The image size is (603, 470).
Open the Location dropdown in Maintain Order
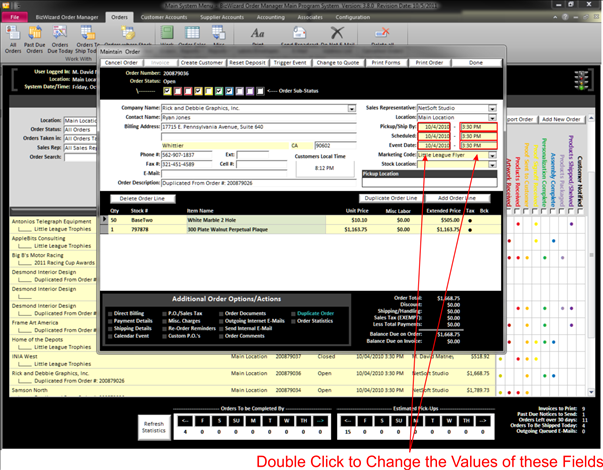pyautogui.click(x=492, y=118)
